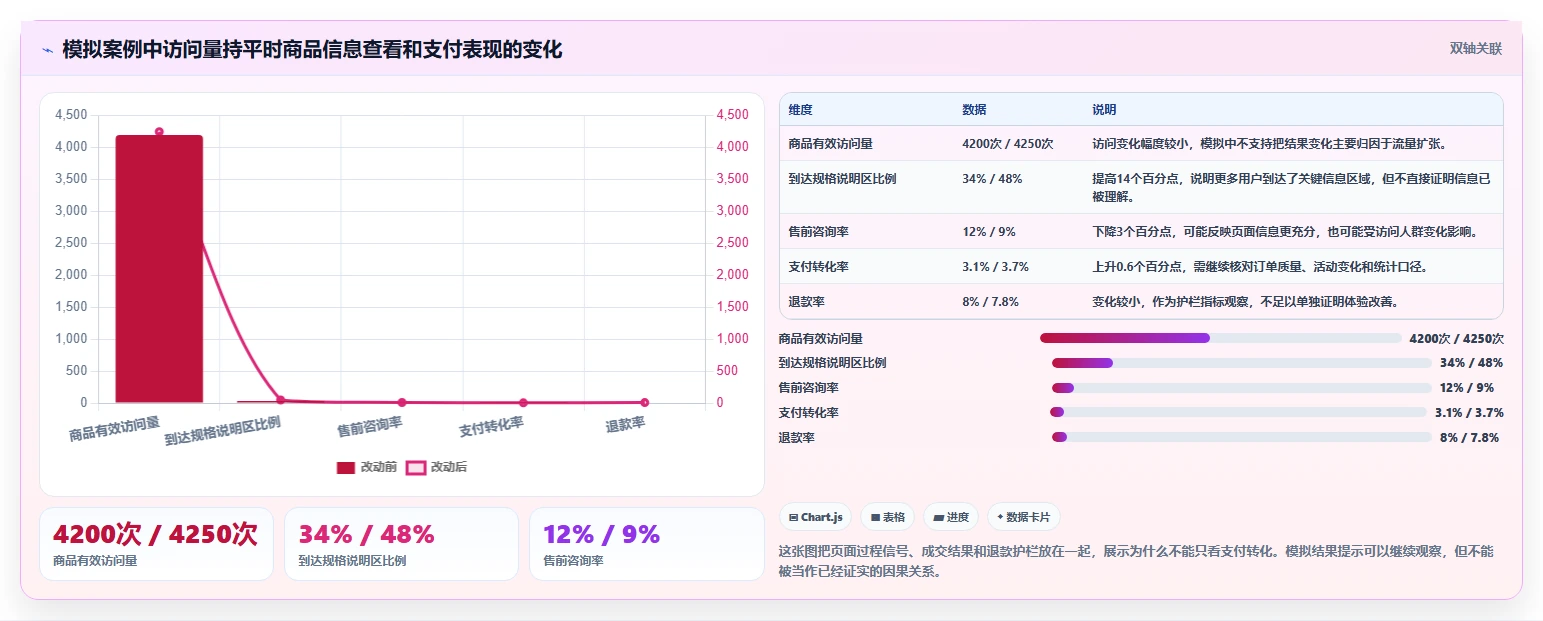Click the 售前咨询率 table row label
1543x621 pixels.
(818, 231)
